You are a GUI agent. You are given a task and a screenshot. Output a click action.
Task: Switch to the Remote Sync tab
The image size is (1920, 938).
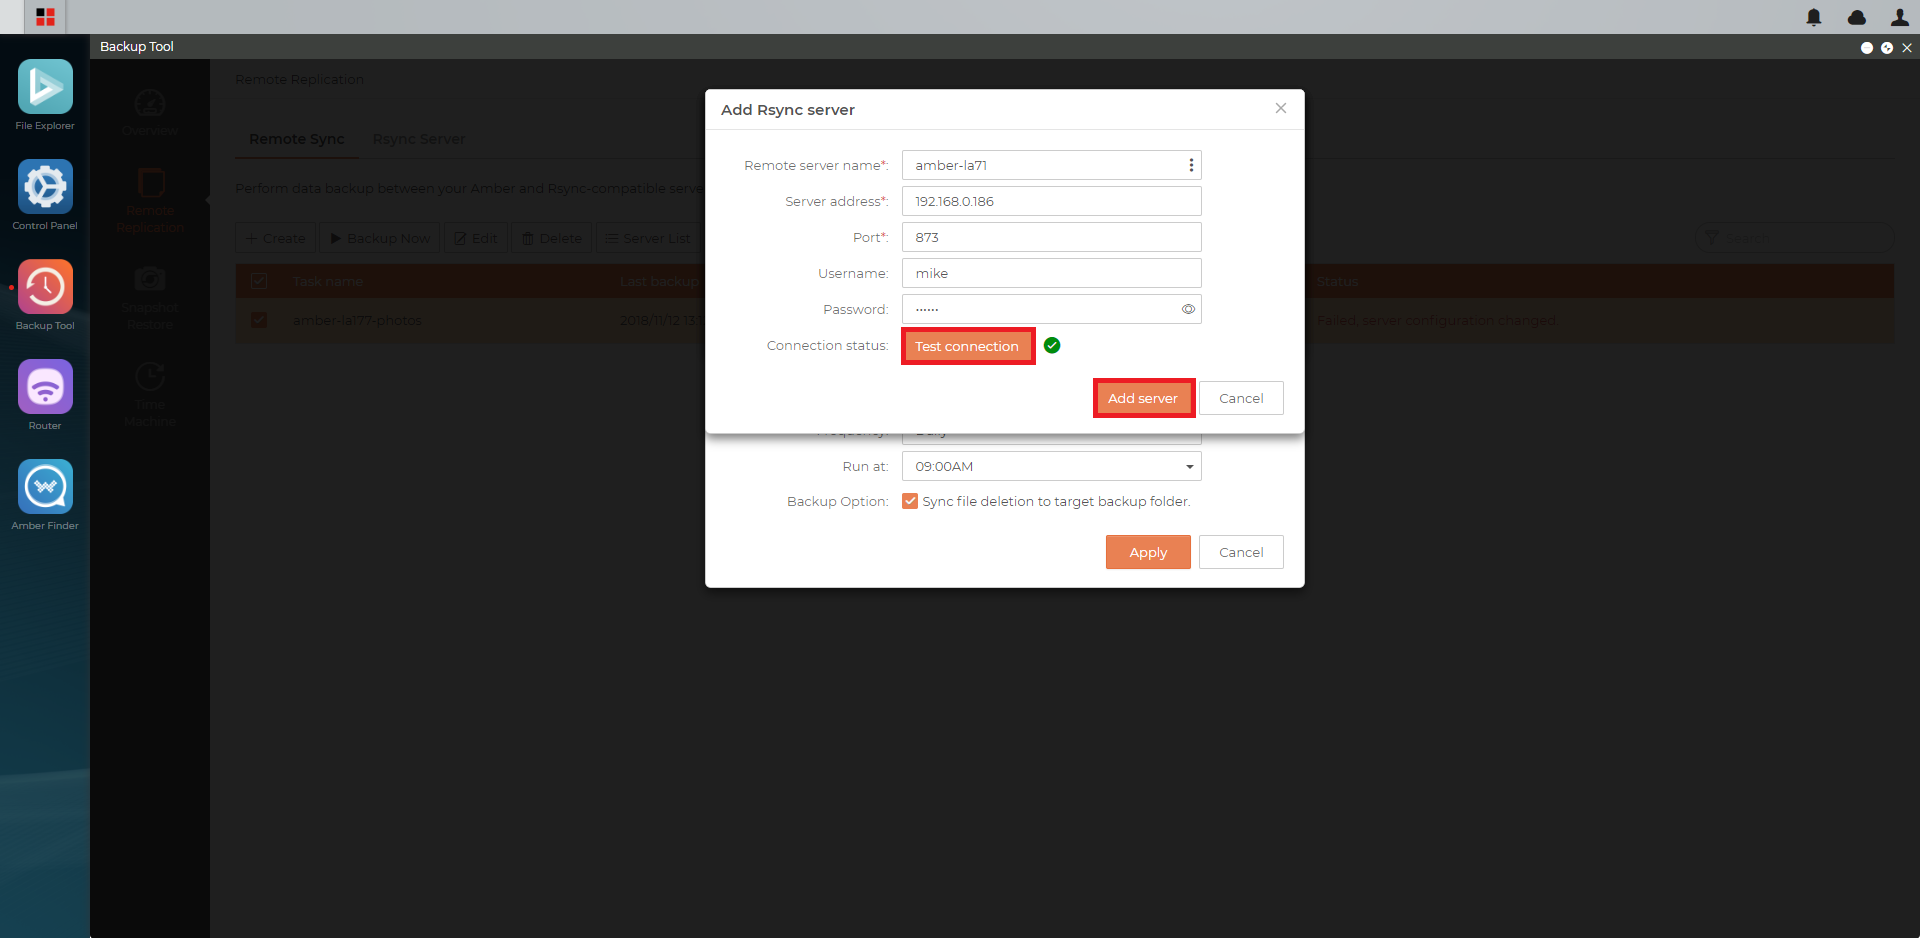[297, 139]
